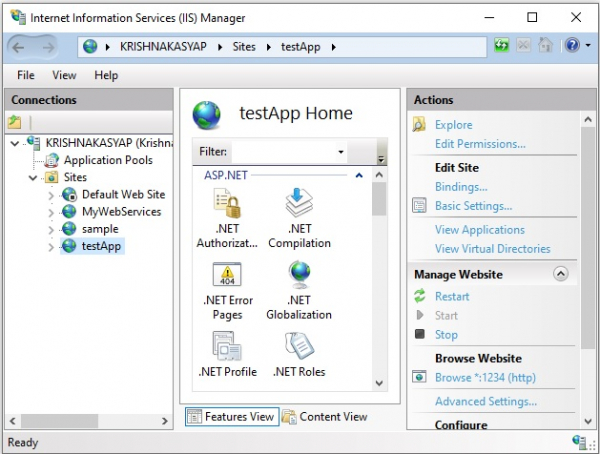
Task: Open .NET Profile feature icon
Action: point(227,346)
